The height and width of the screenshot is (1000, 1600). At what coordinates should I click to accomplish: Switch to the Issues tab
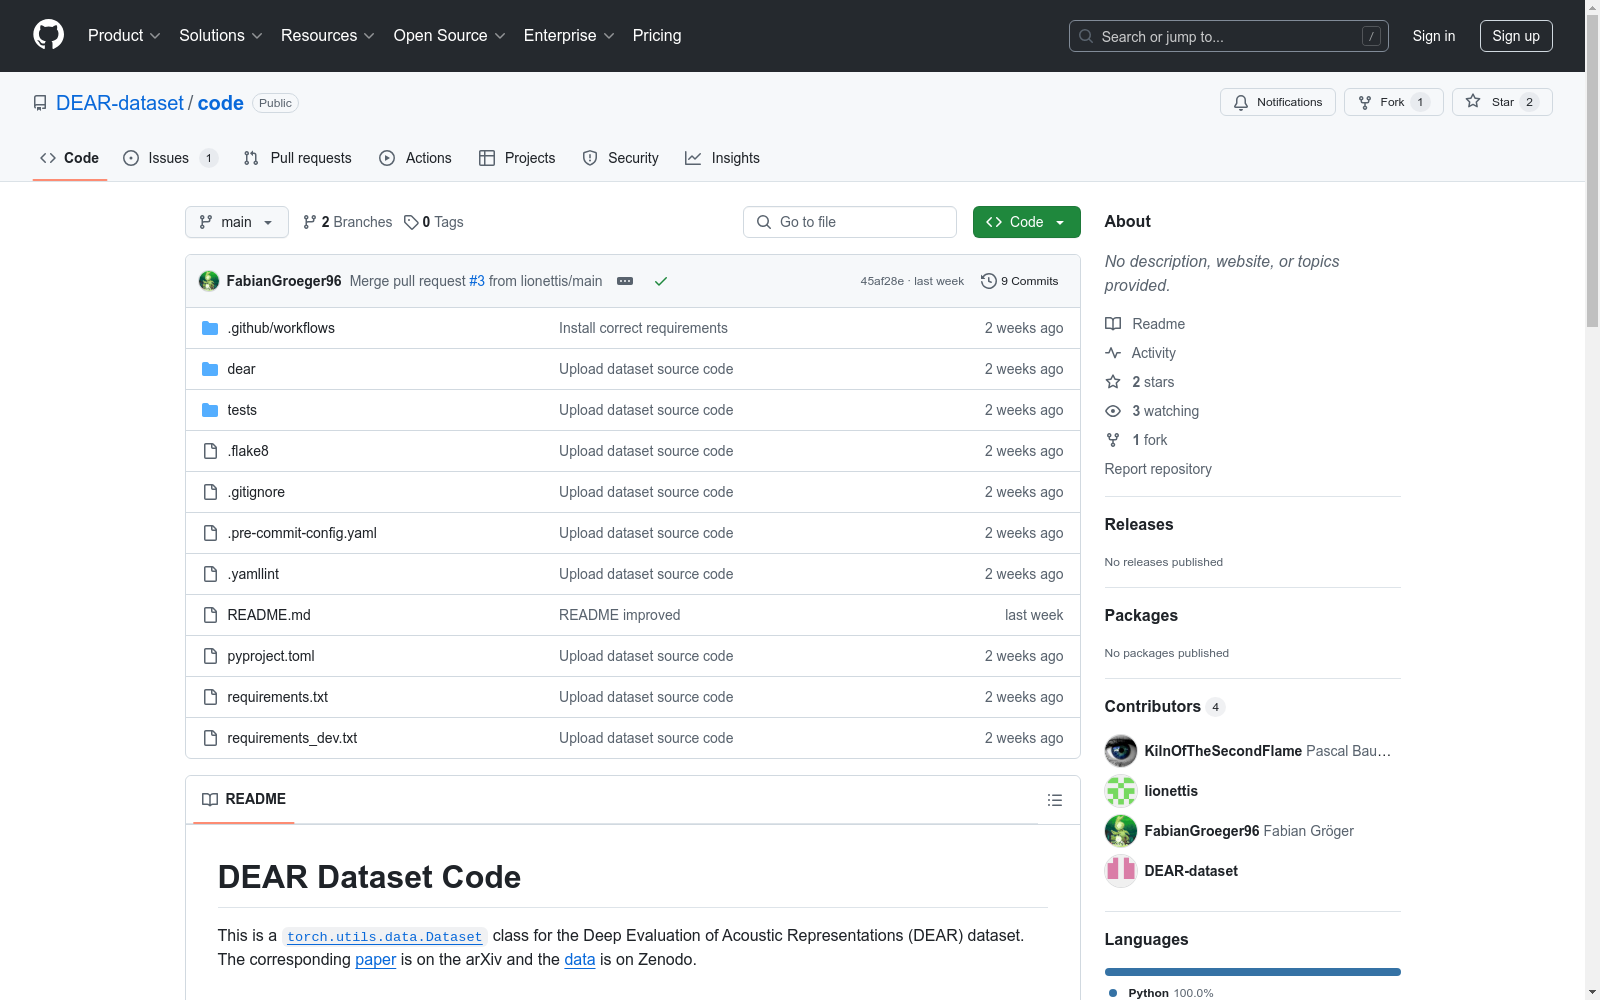click(x=170, y=158)
